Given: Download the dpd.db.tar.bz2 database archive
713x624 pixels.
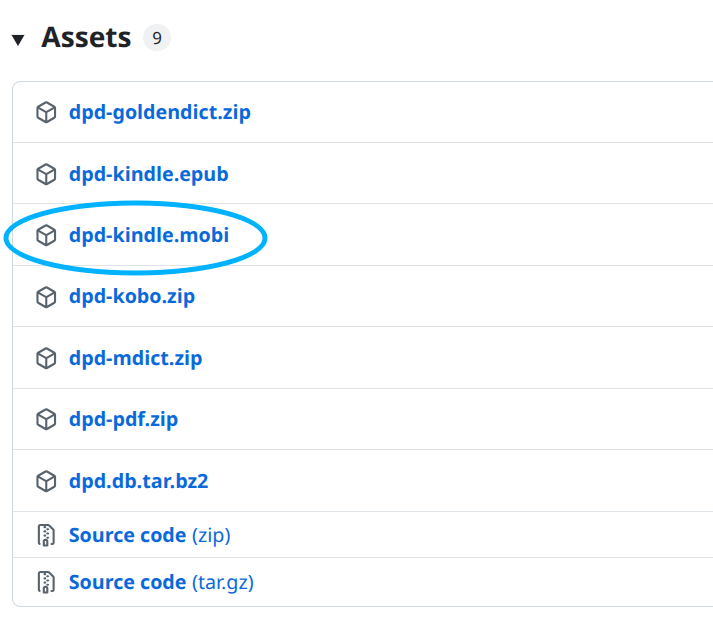Looking at the screenshot, I should point(138,481).
